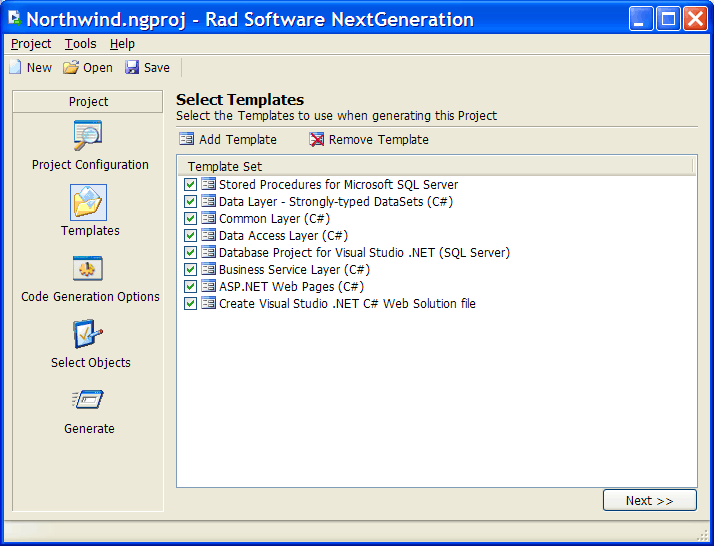Viewport: 714px width, 546px height.
Task: Click the application icon in title bar
Action: [x=15, y=19]
